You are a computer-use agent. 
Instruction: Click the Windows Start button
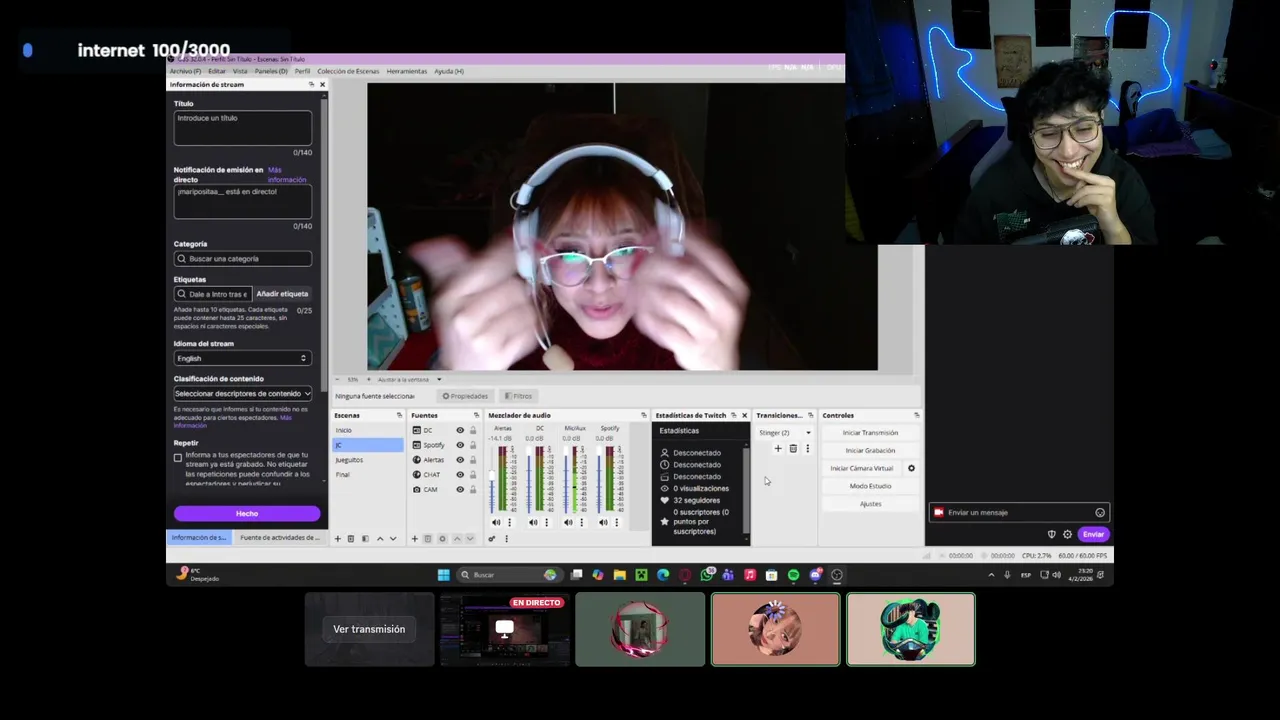(x=443, y=575)
